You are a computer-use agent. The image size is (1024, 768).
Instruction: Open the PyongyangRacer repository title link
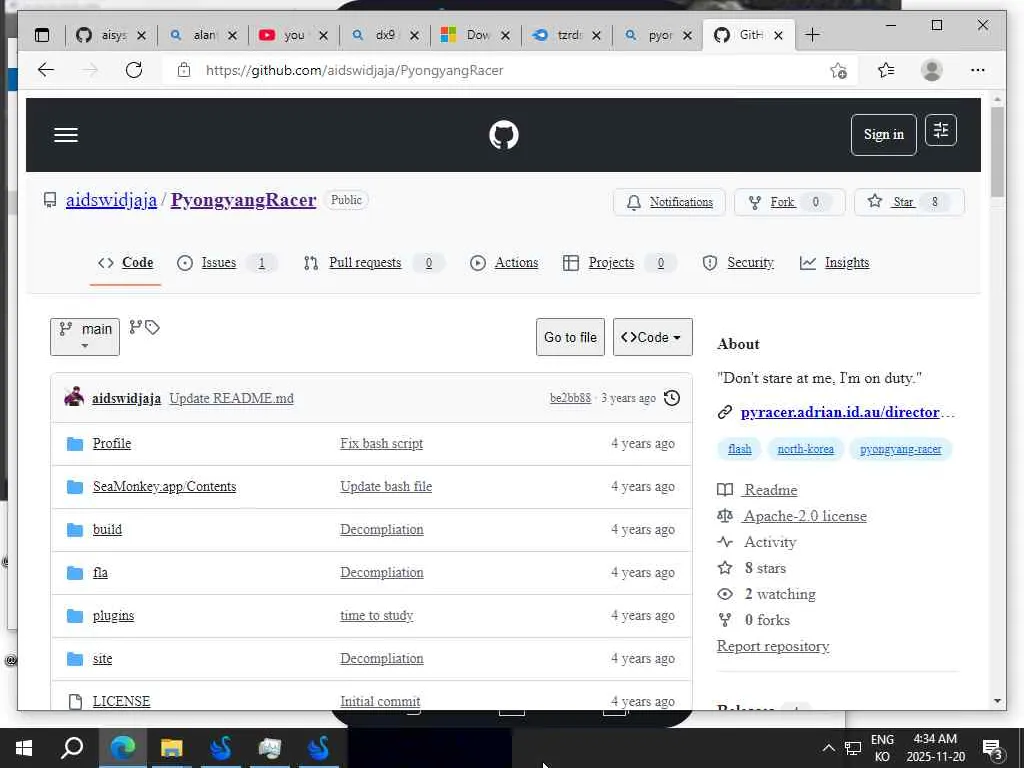(243, 200)
